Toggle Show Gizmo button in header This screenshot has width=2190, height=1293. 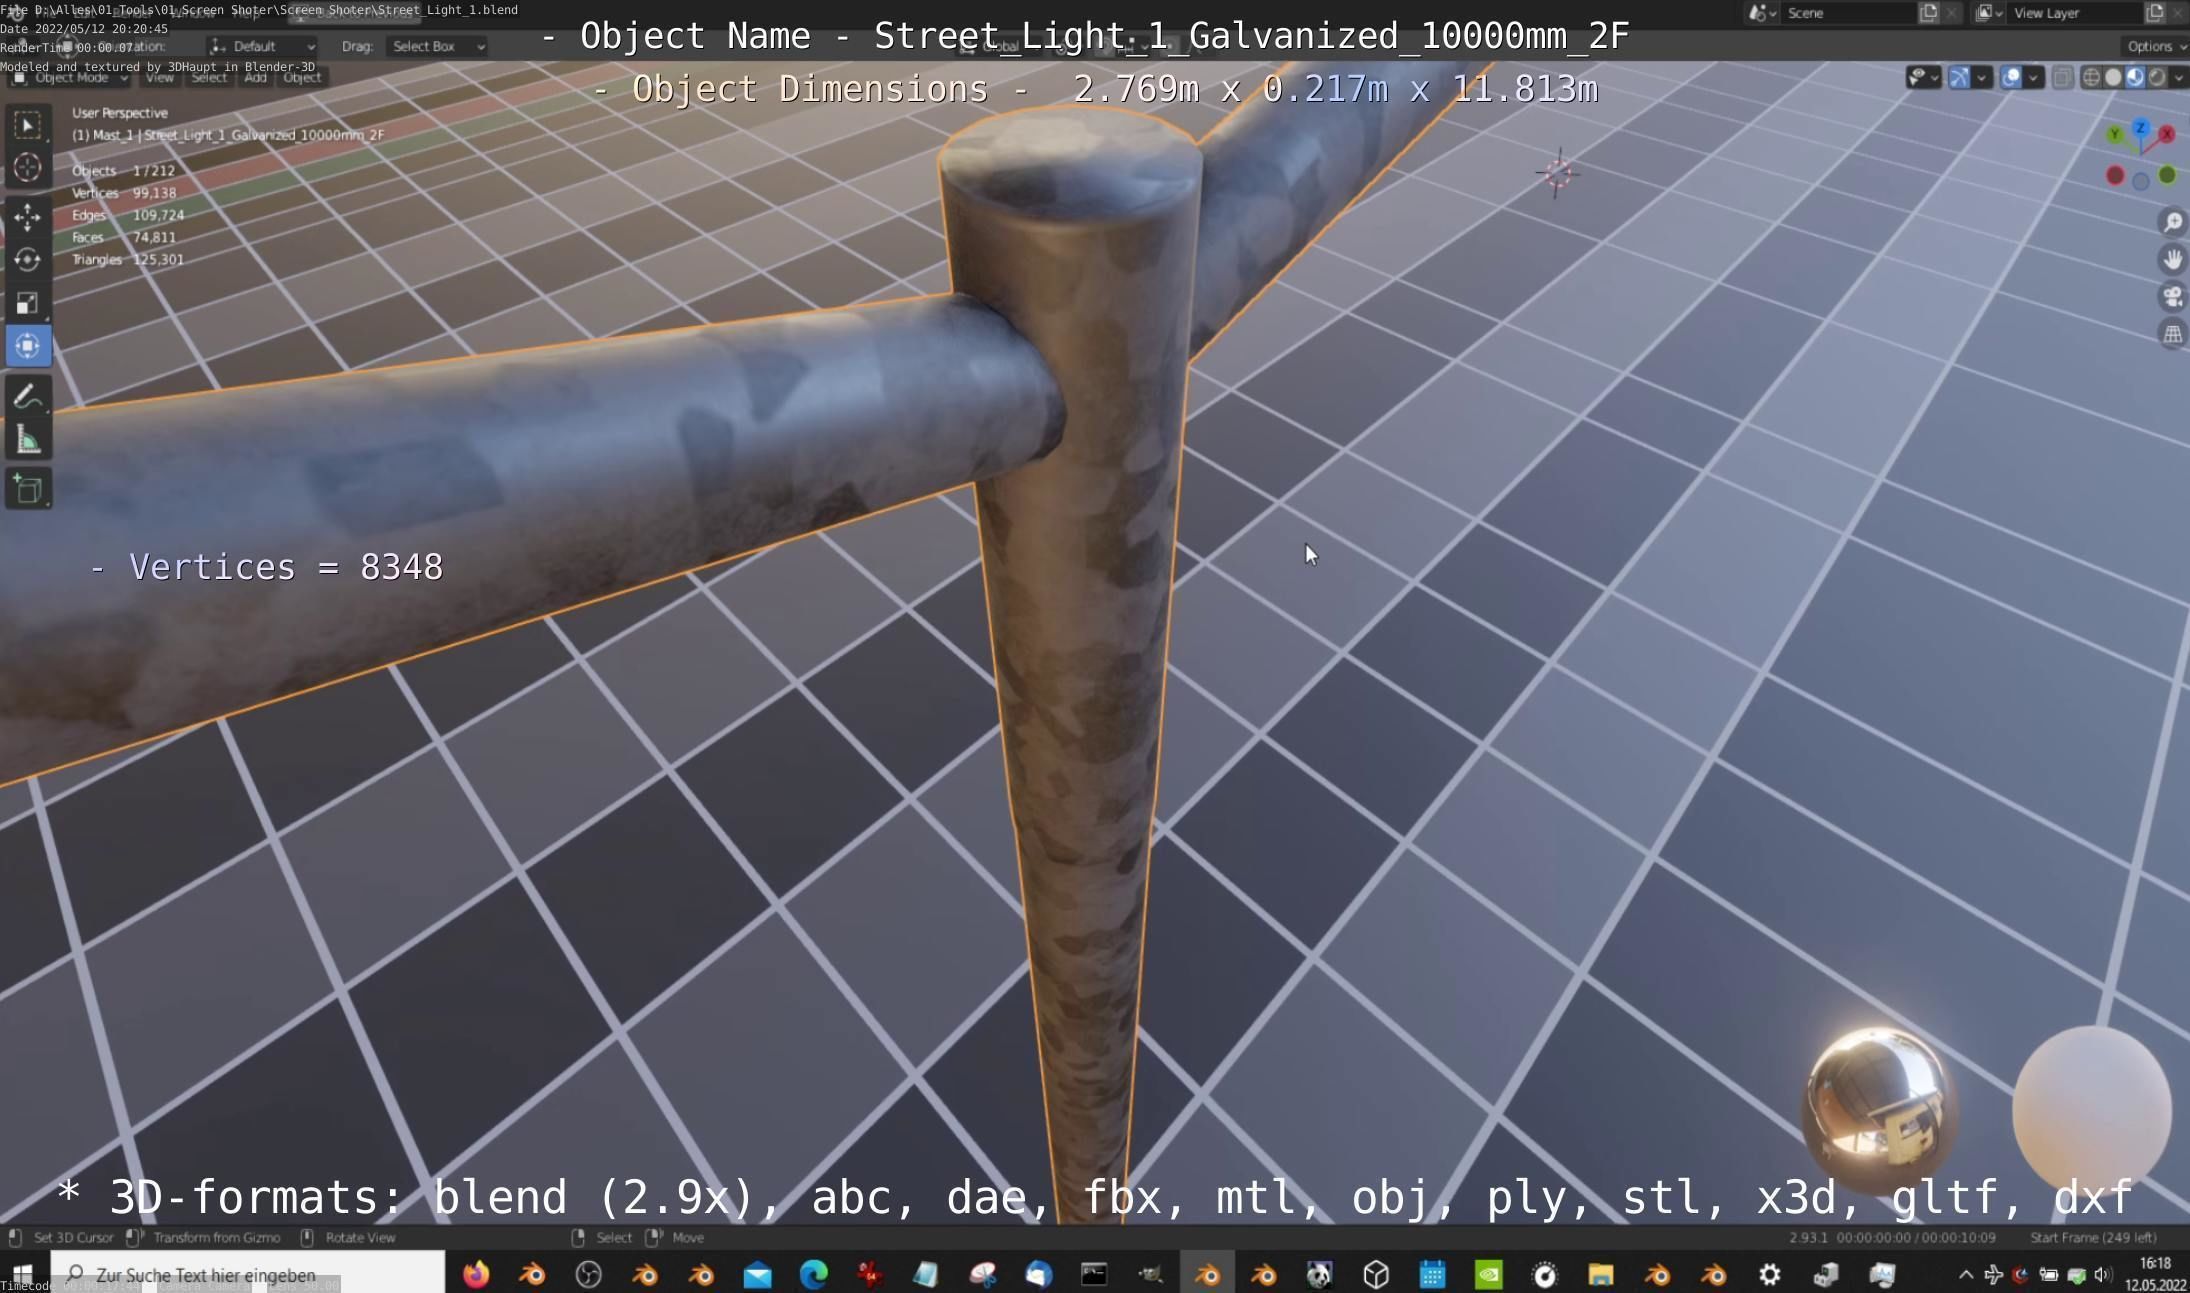(x=1959, y=78)
